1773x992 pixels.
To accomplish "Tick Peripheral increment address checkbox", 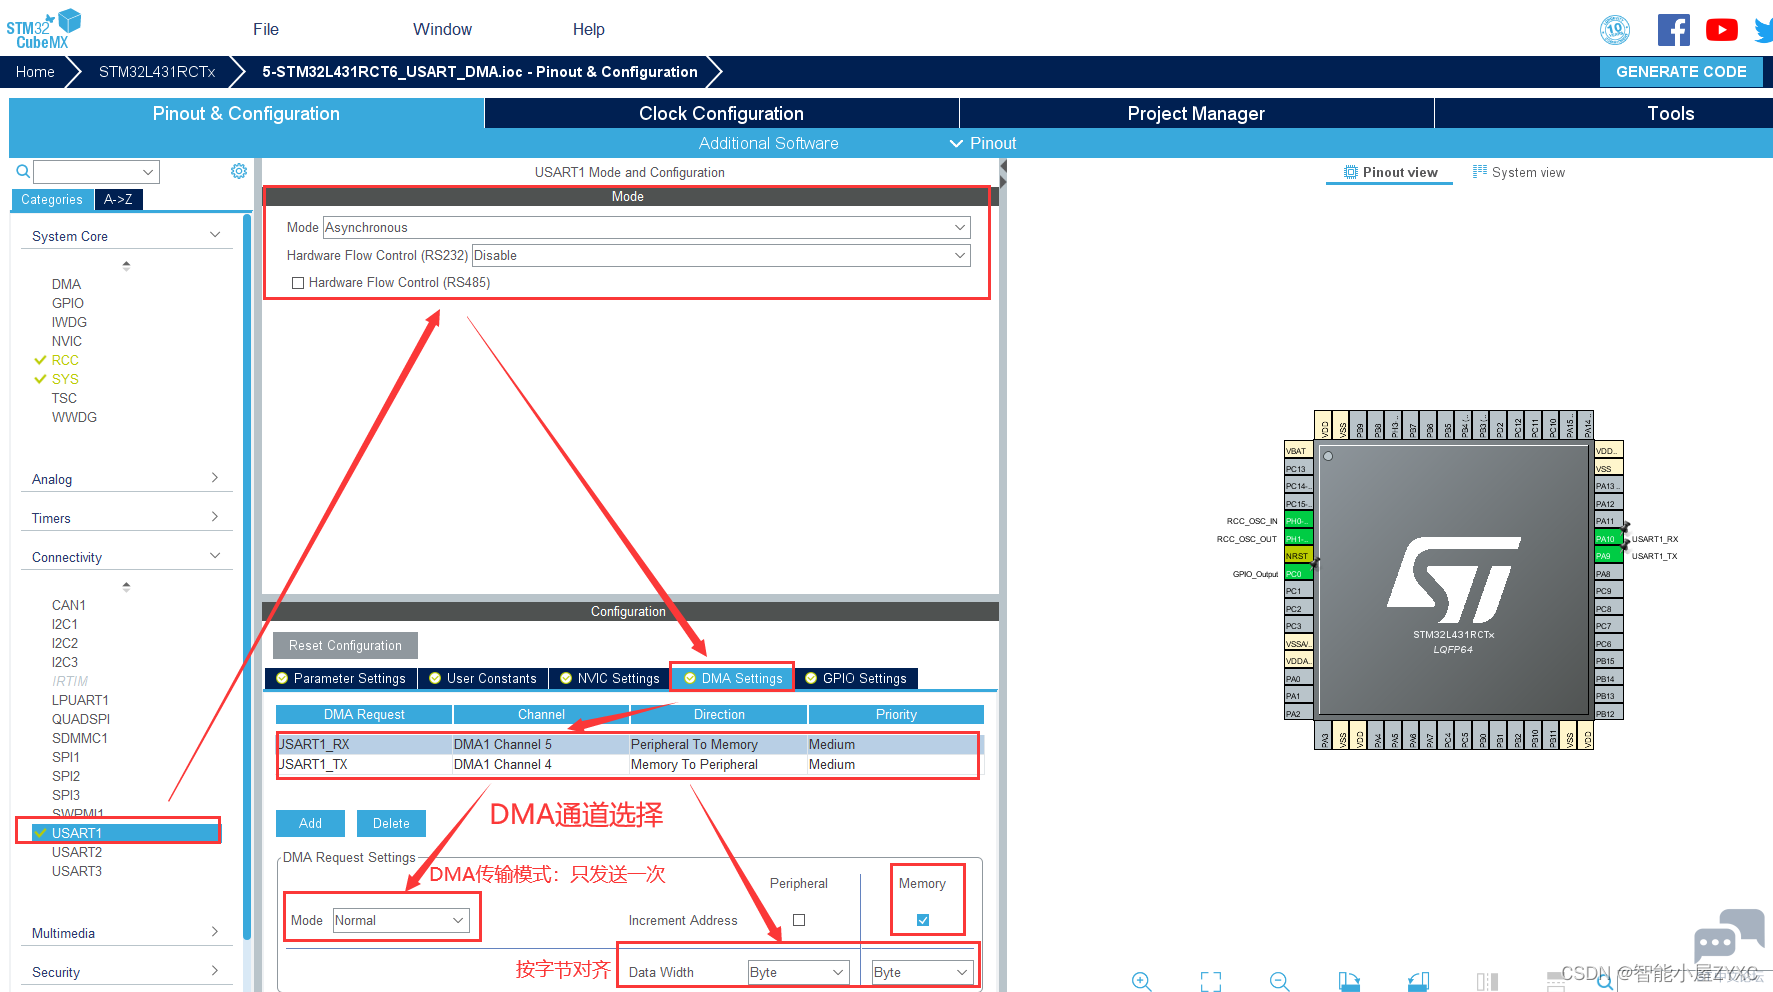I will pos(799,920).
